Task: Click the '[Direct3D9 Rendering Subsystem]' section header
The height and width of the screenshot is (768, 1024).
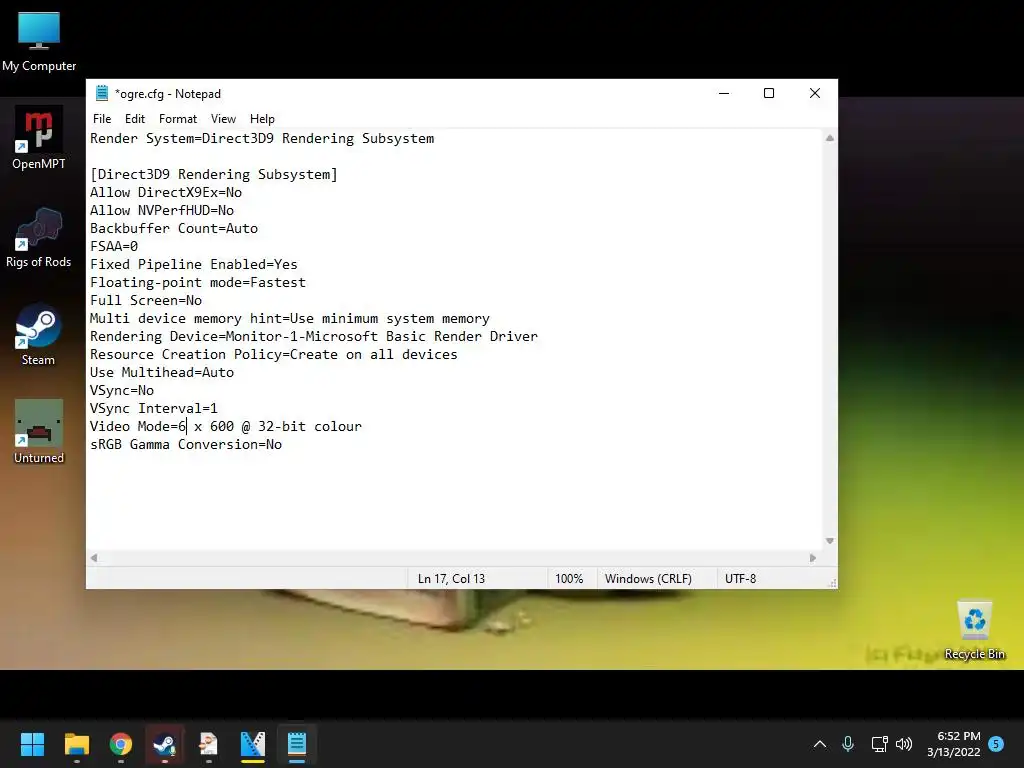Action: 214,174
